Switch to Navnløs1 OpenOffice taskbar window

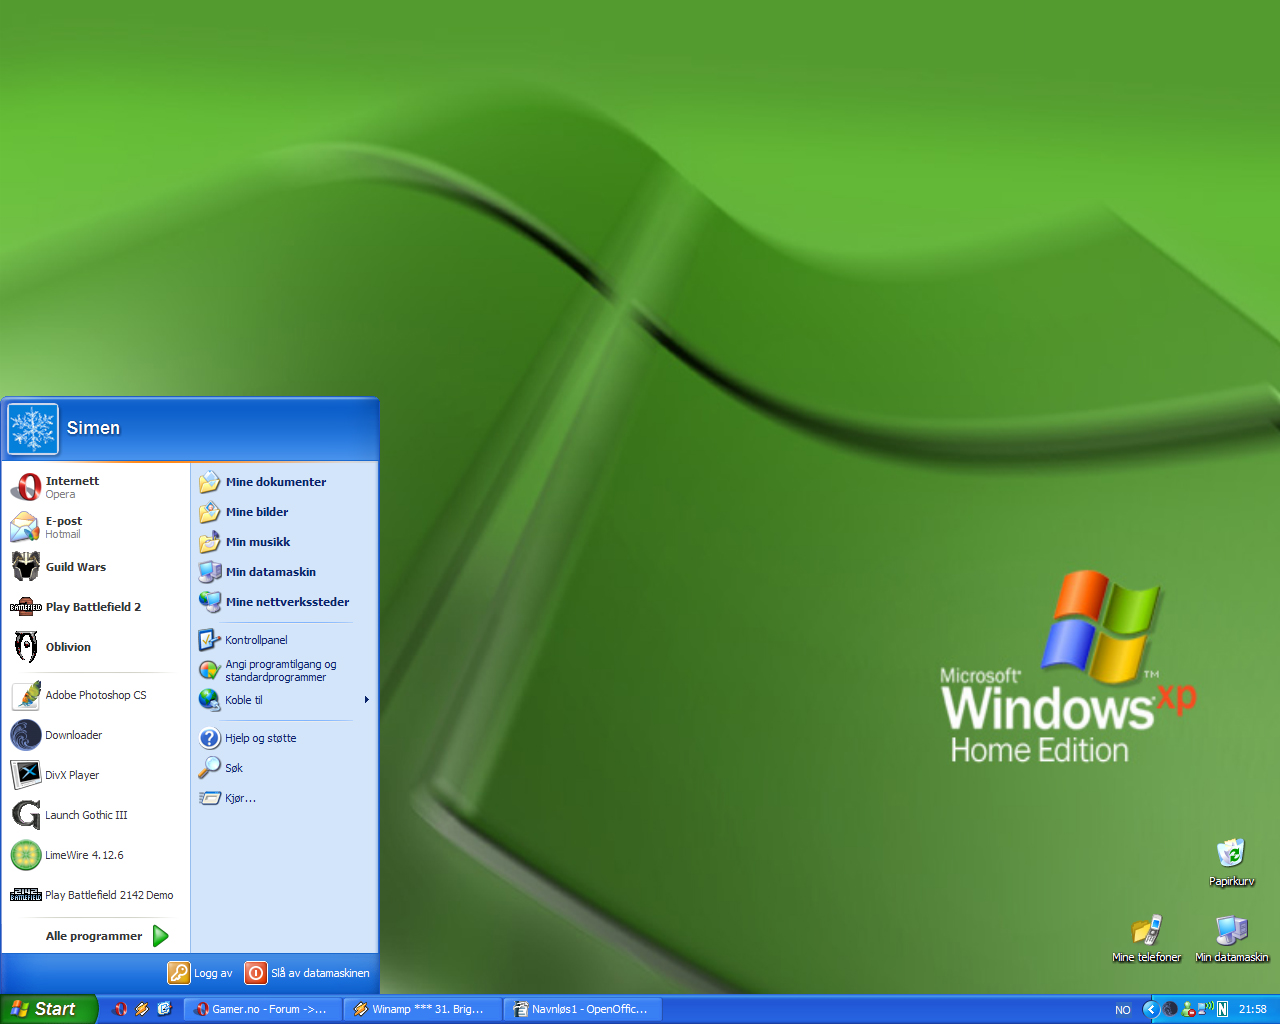(582, 1009)
